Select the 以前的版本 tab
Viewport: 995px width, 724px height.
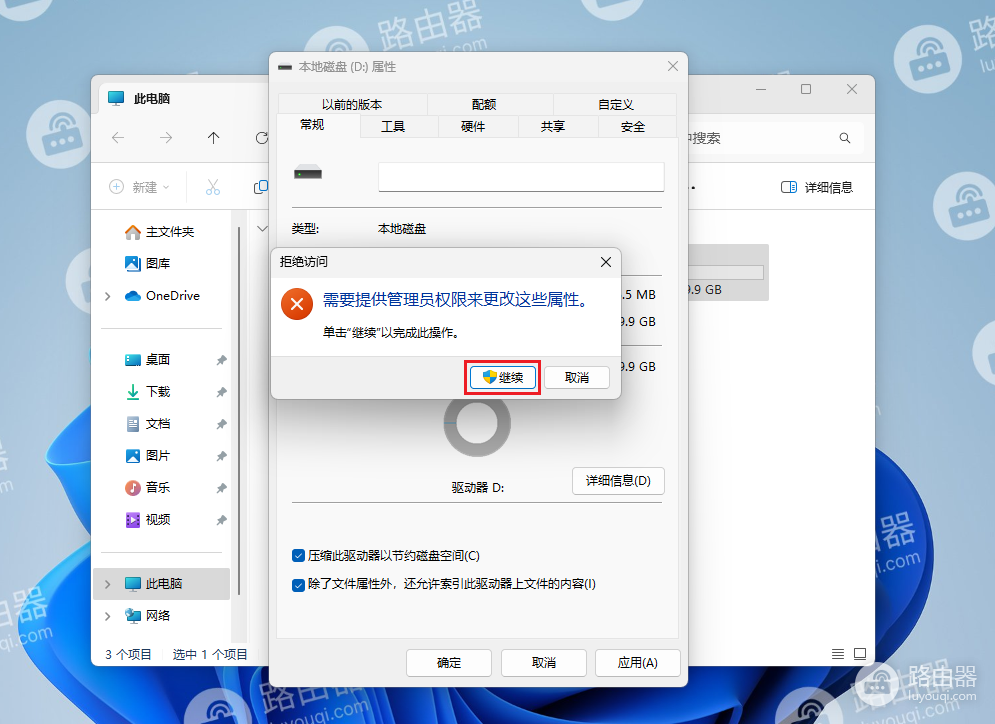pyautogui.click(x=352, y=104)
